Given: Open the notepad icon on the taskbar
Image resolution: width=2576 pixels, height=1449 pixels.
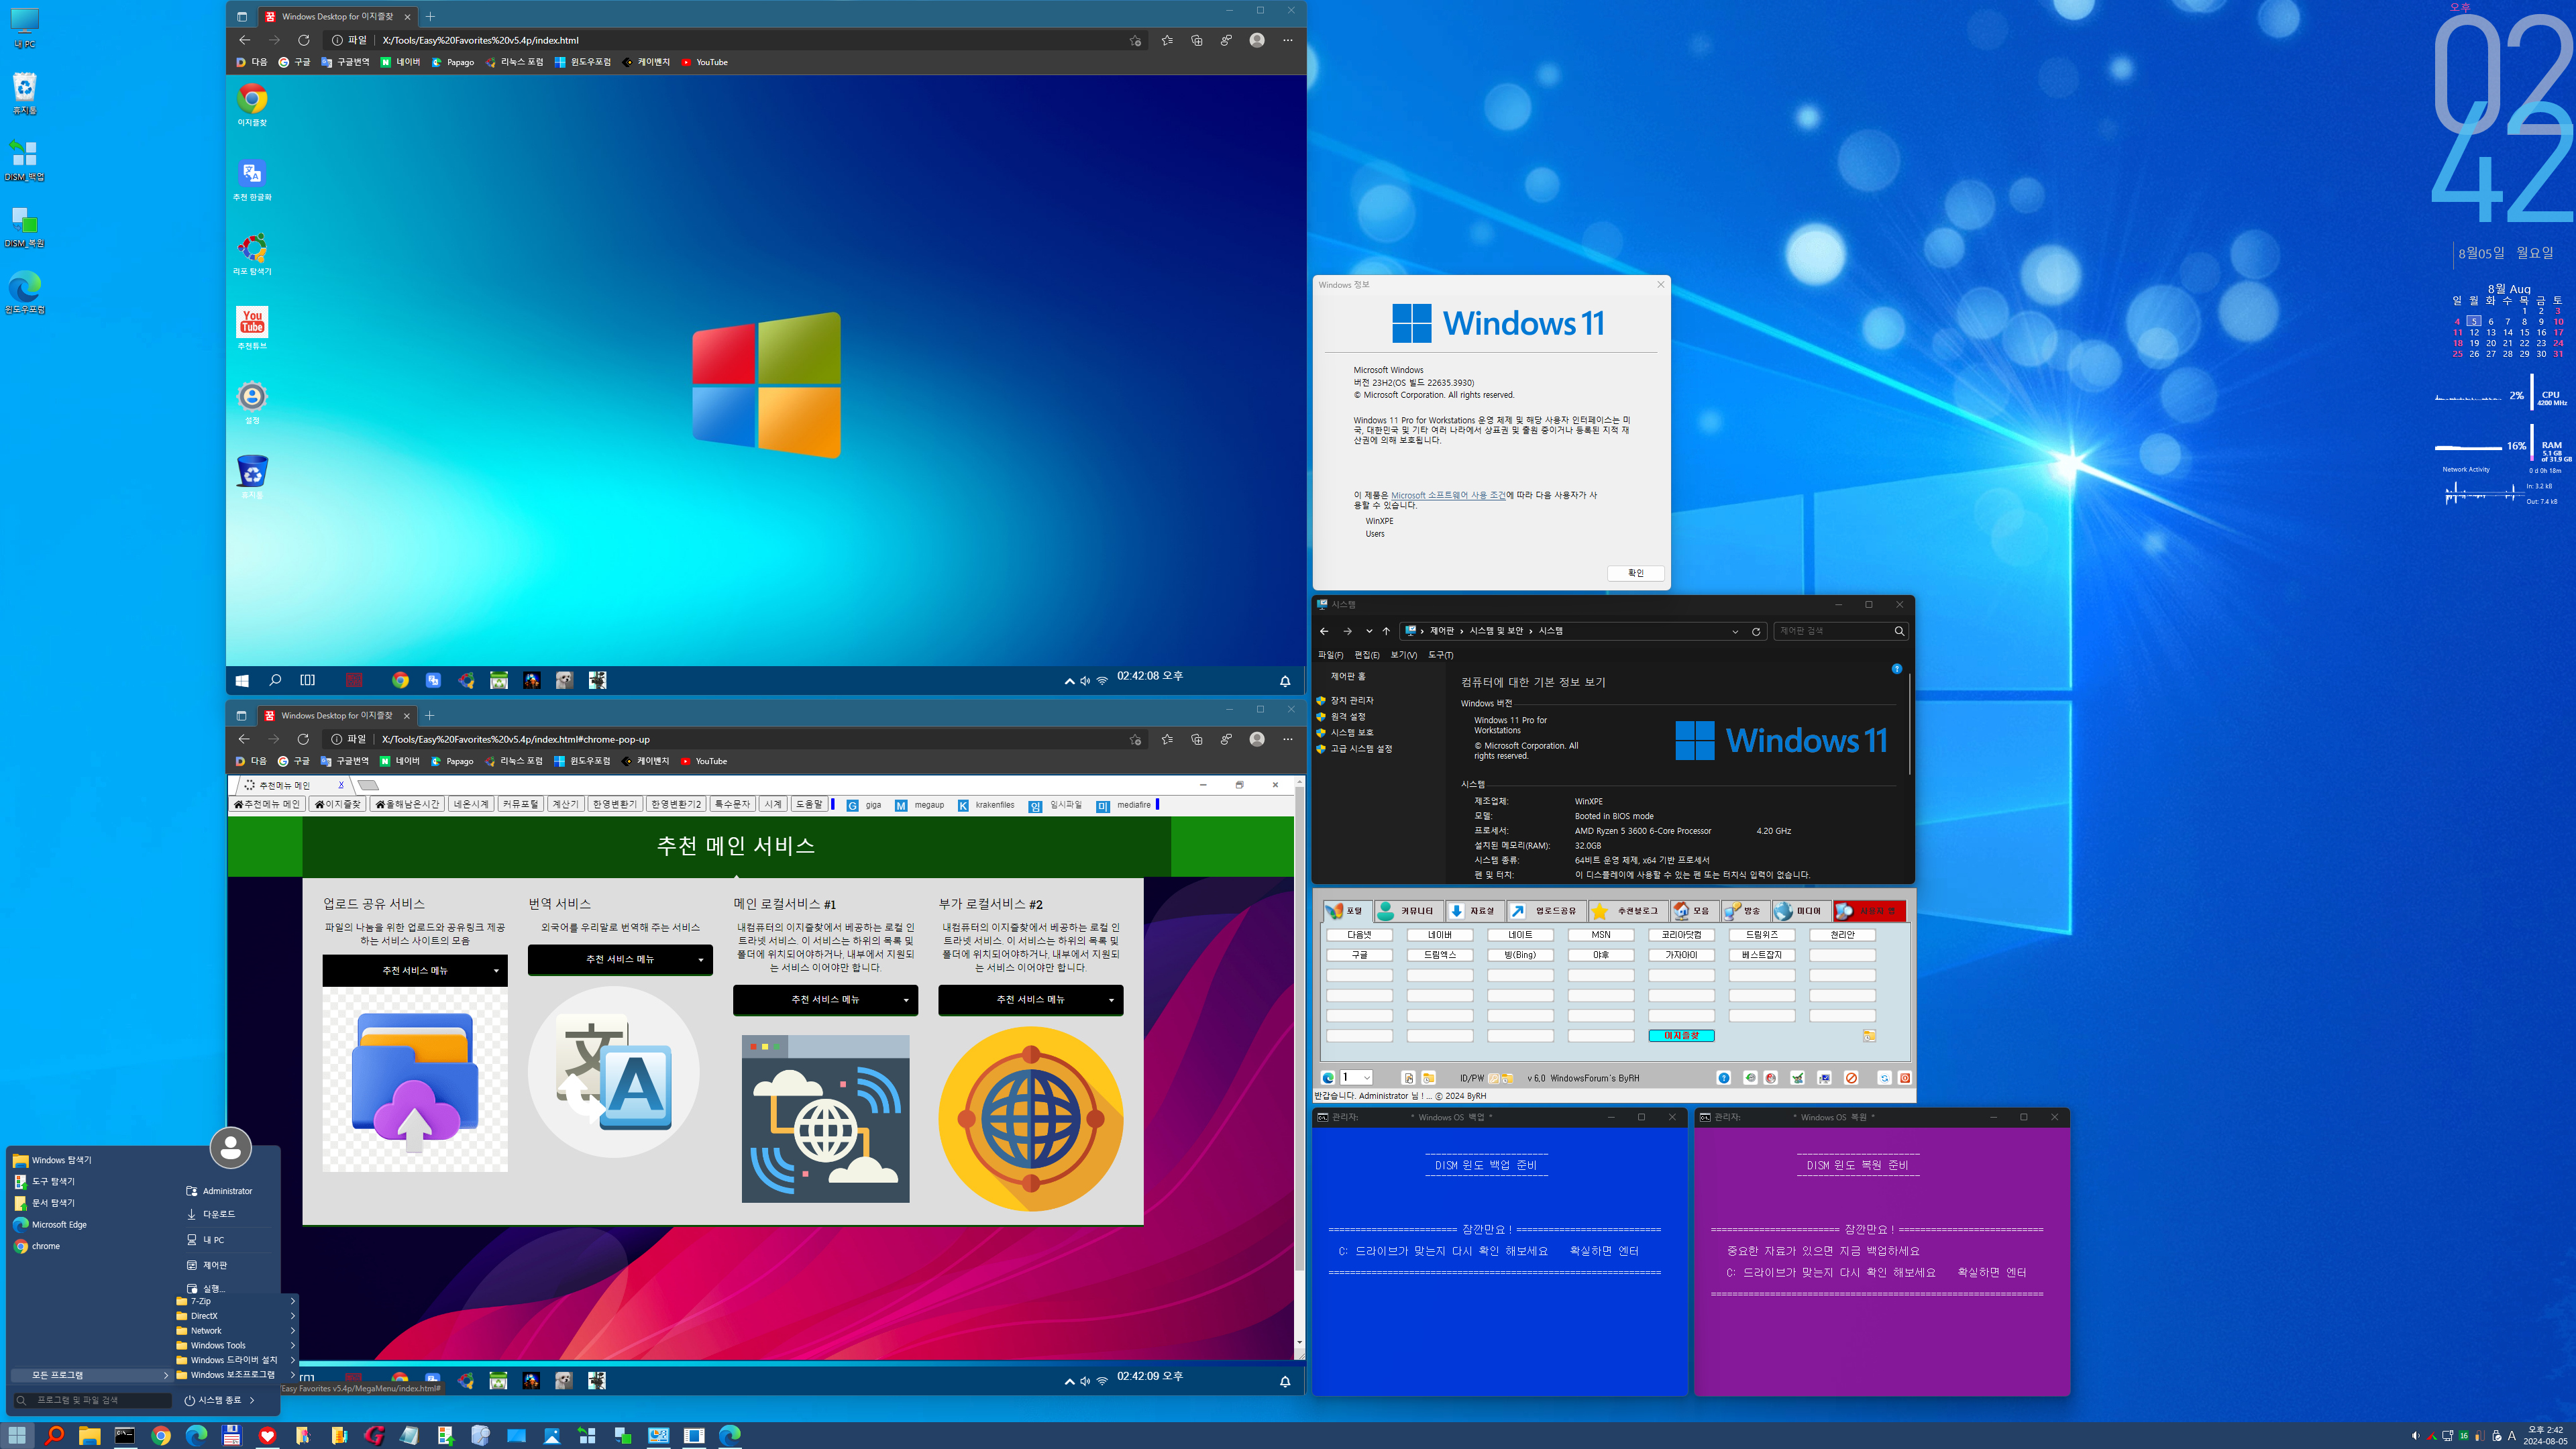Looking at the screenshot, I should coord(409,1435).
